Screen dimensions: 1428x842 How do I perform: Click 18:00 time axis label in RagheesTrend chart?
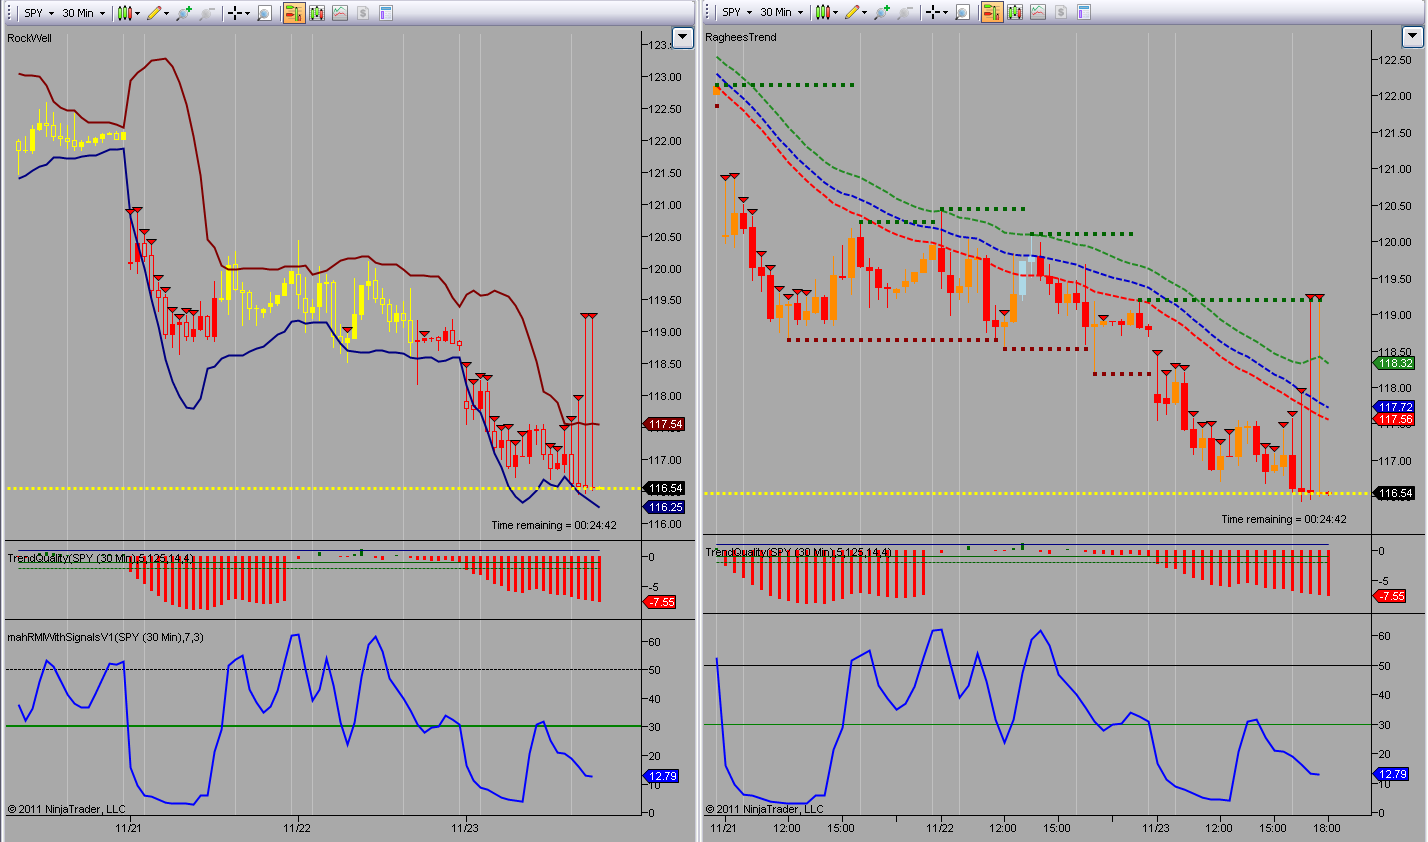1327,827
